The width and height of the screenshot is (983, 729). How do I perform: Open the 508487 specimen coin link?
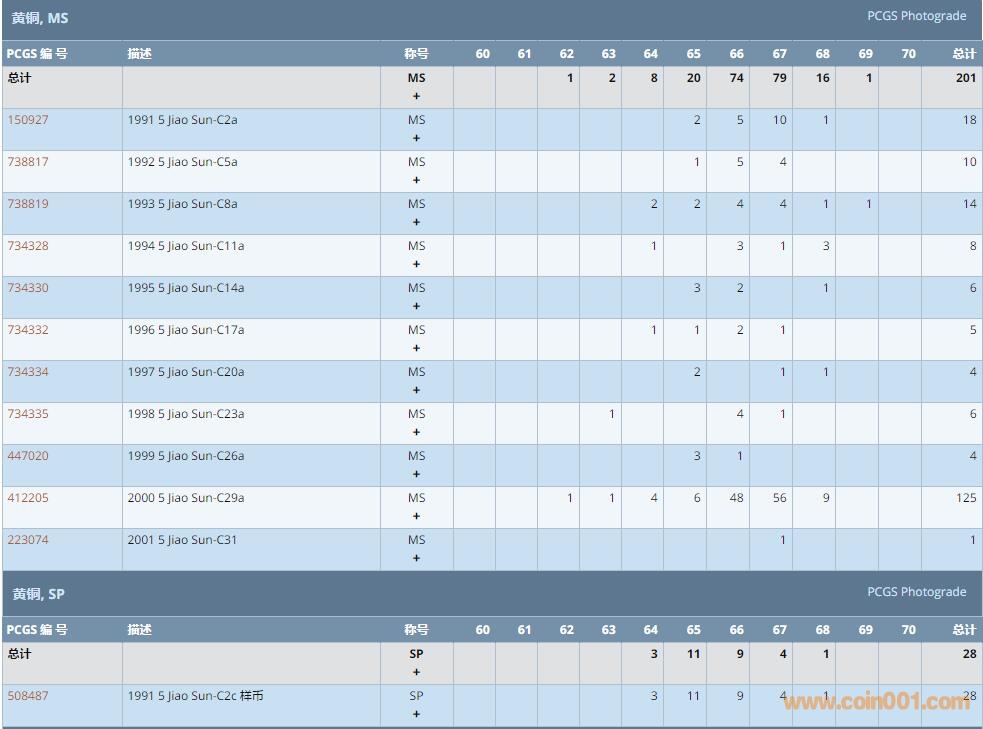pyautogui.click(x=28, y=696)
